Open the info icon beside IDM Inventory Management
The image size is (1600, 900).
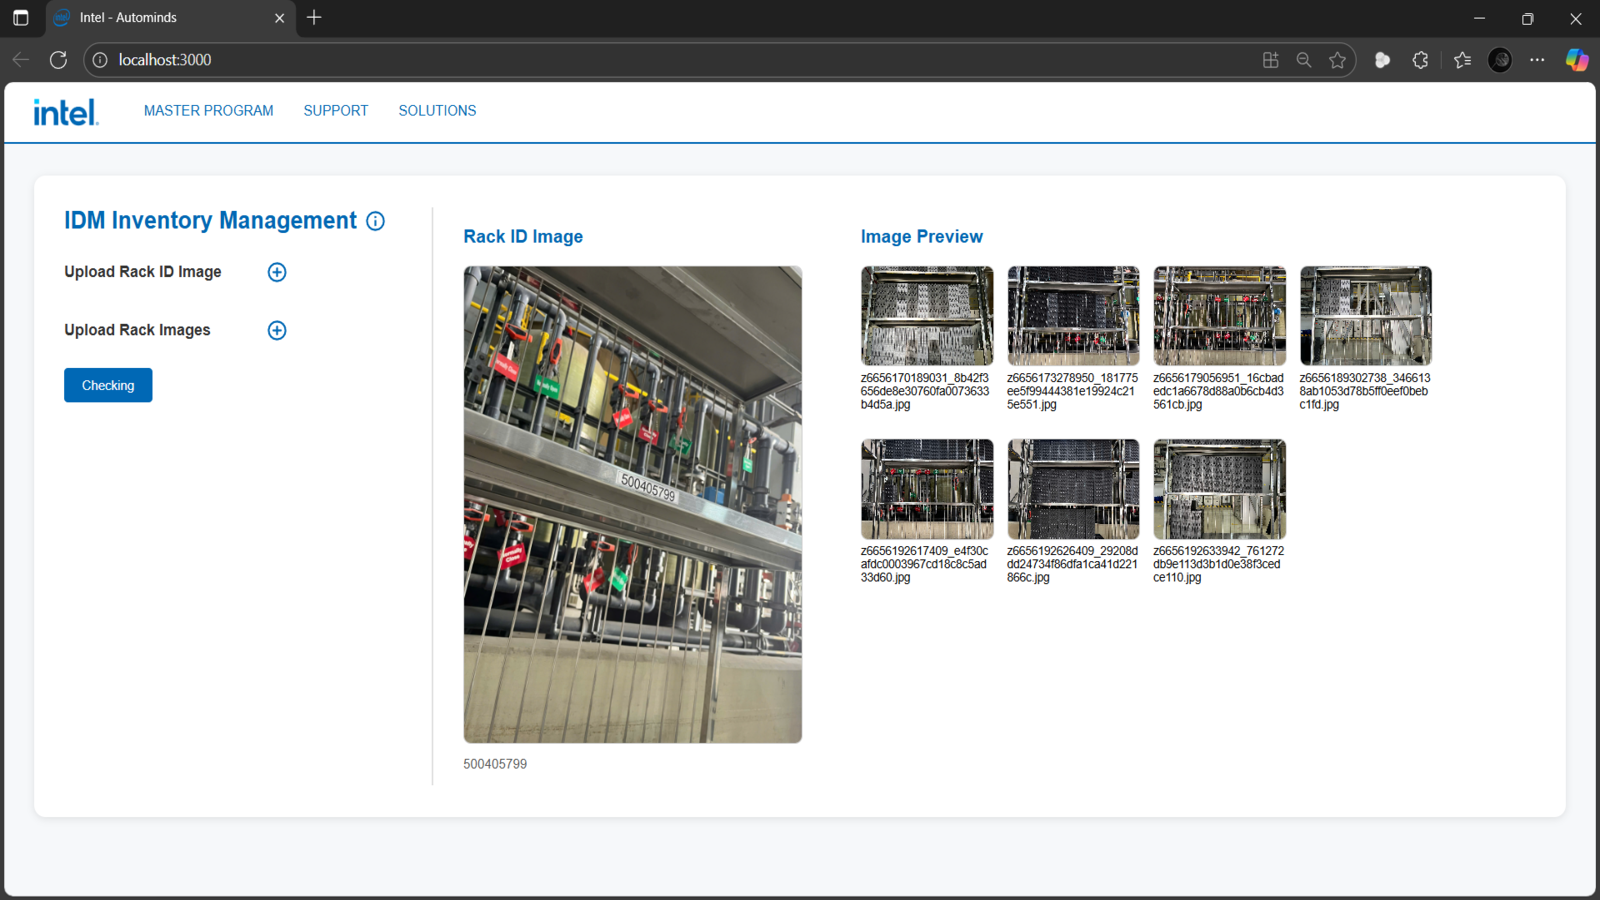(375, 221)
